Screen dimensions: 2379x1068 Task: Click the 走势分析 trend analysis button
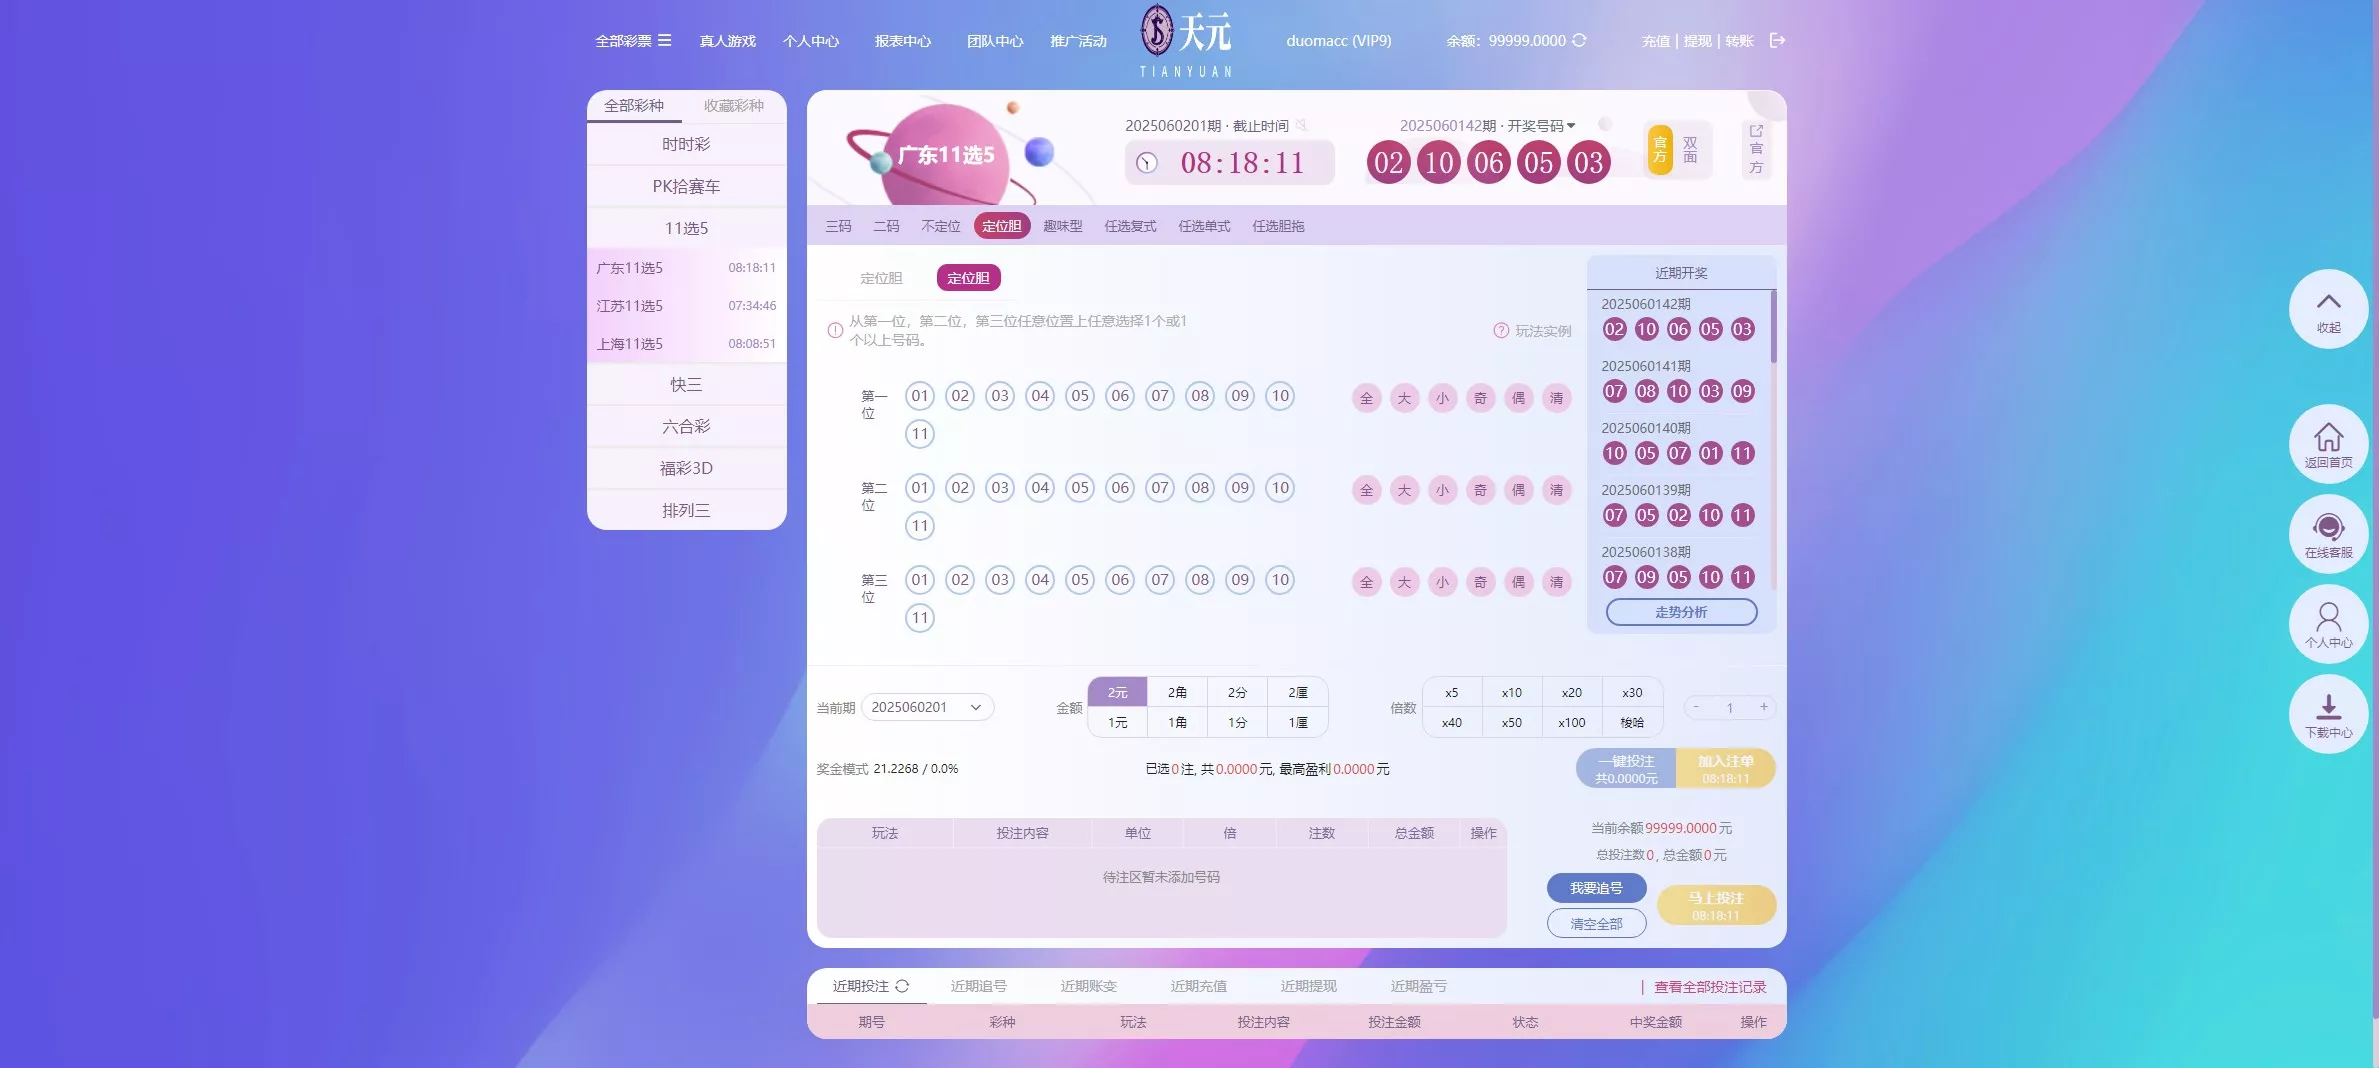click(x=1681, y=612)
